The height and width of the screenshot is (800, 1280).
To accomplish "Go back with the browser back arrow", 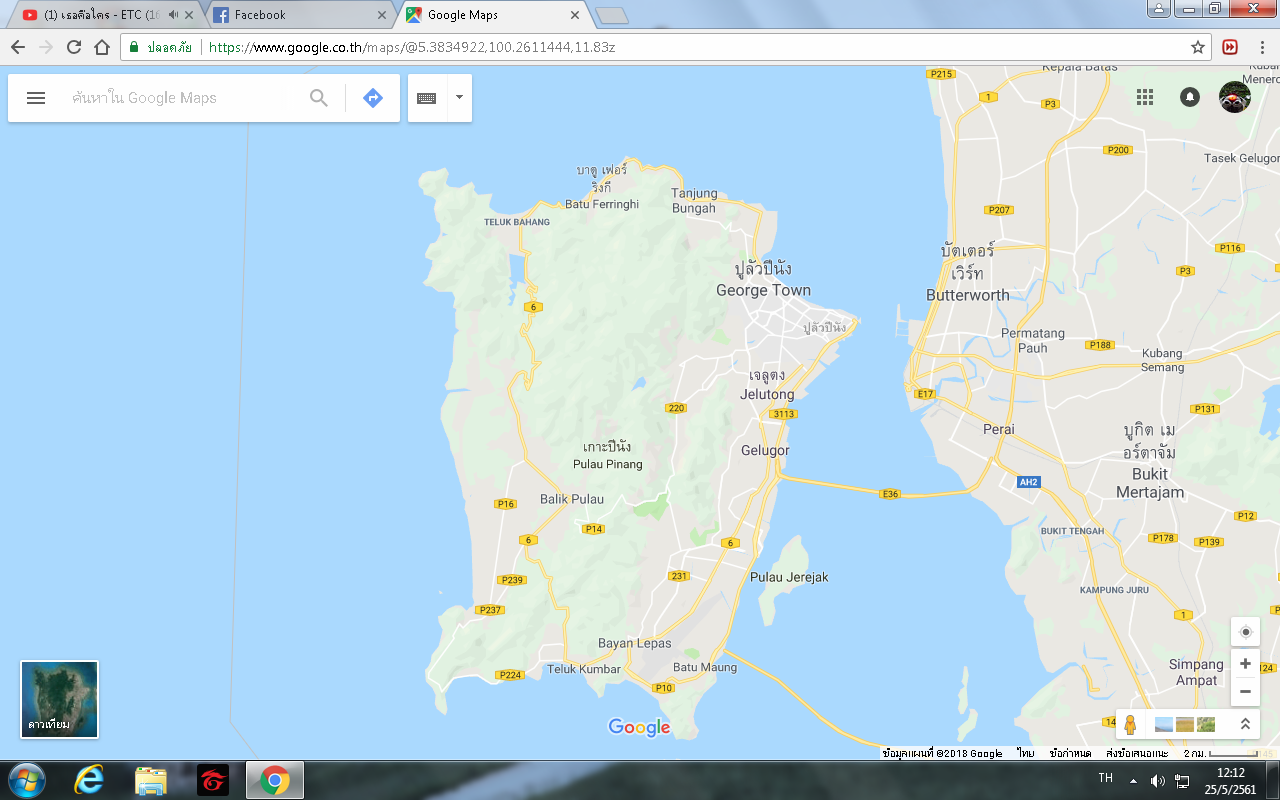I will click(18, 47).
